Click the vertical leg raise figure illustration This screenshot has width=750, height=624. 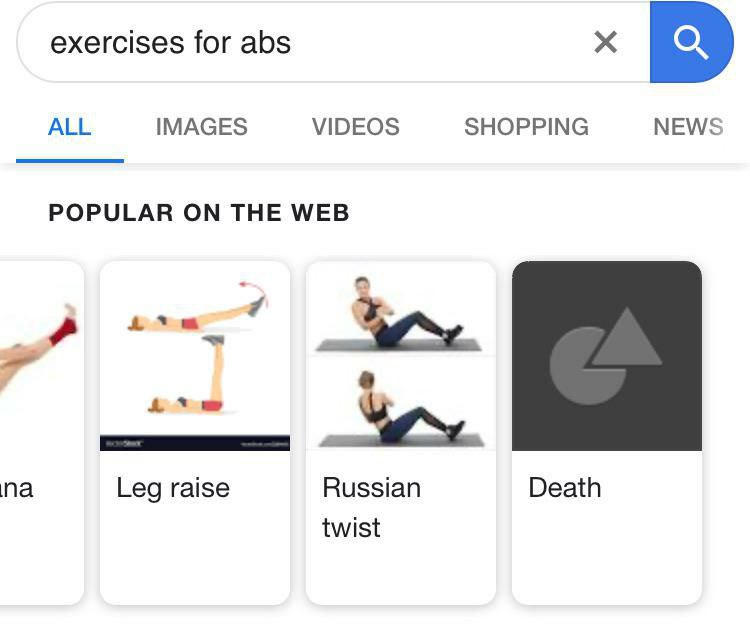(189, 375)
